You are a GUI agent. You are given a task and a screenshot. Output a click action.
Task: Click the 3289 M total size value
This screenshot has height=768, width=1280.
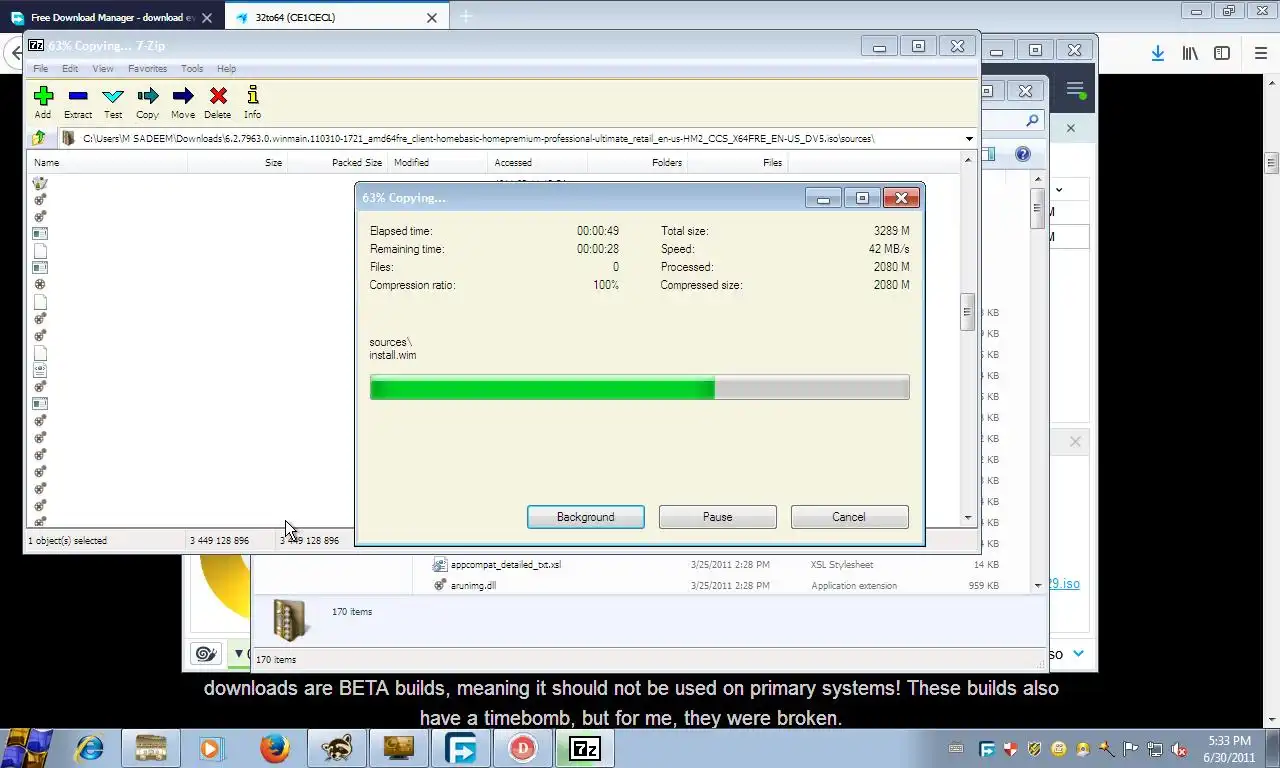[891, 231]
